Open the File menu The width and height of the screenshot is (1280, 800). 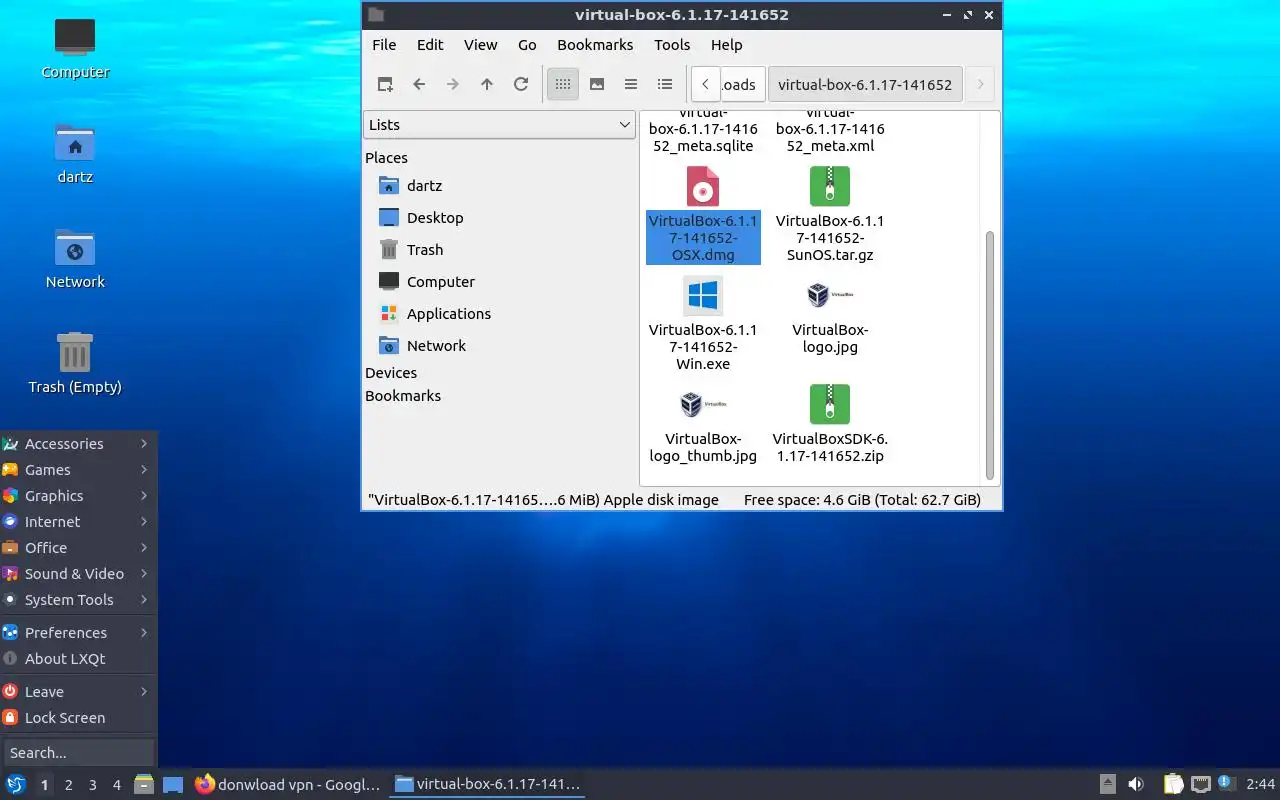pos(384,45)
